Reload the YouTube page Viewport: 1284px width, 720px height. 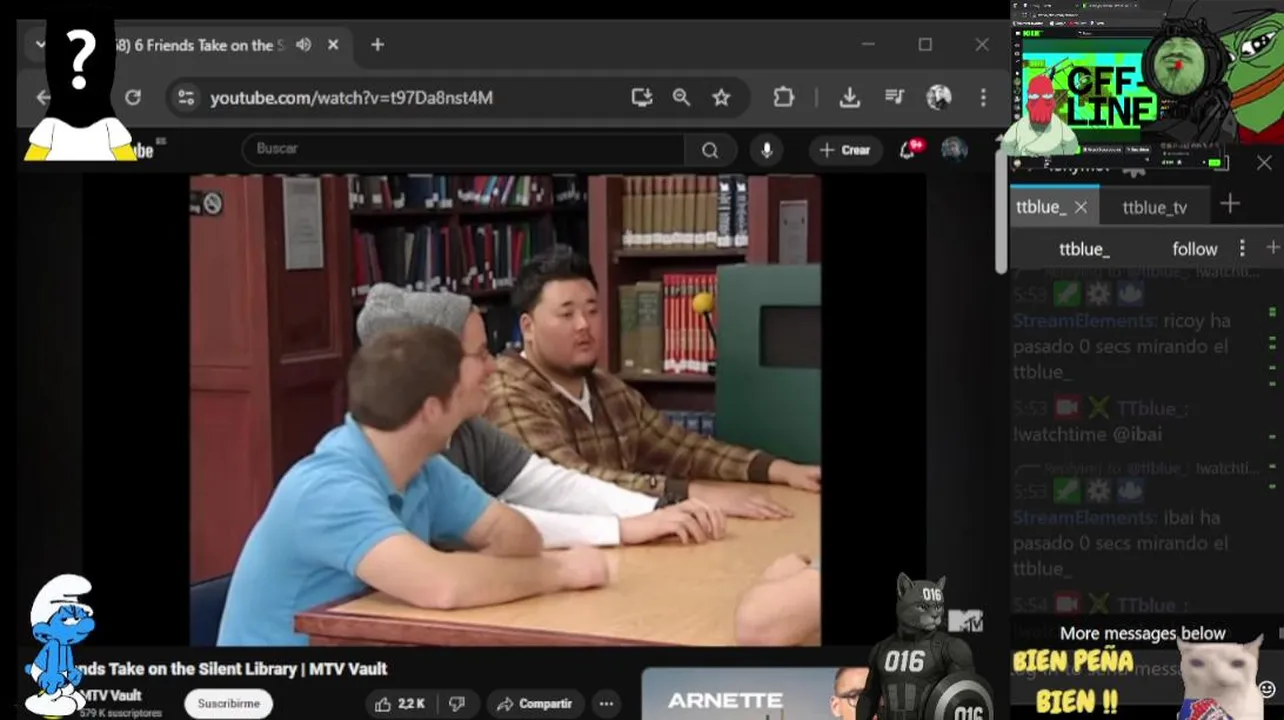[132, 97]
